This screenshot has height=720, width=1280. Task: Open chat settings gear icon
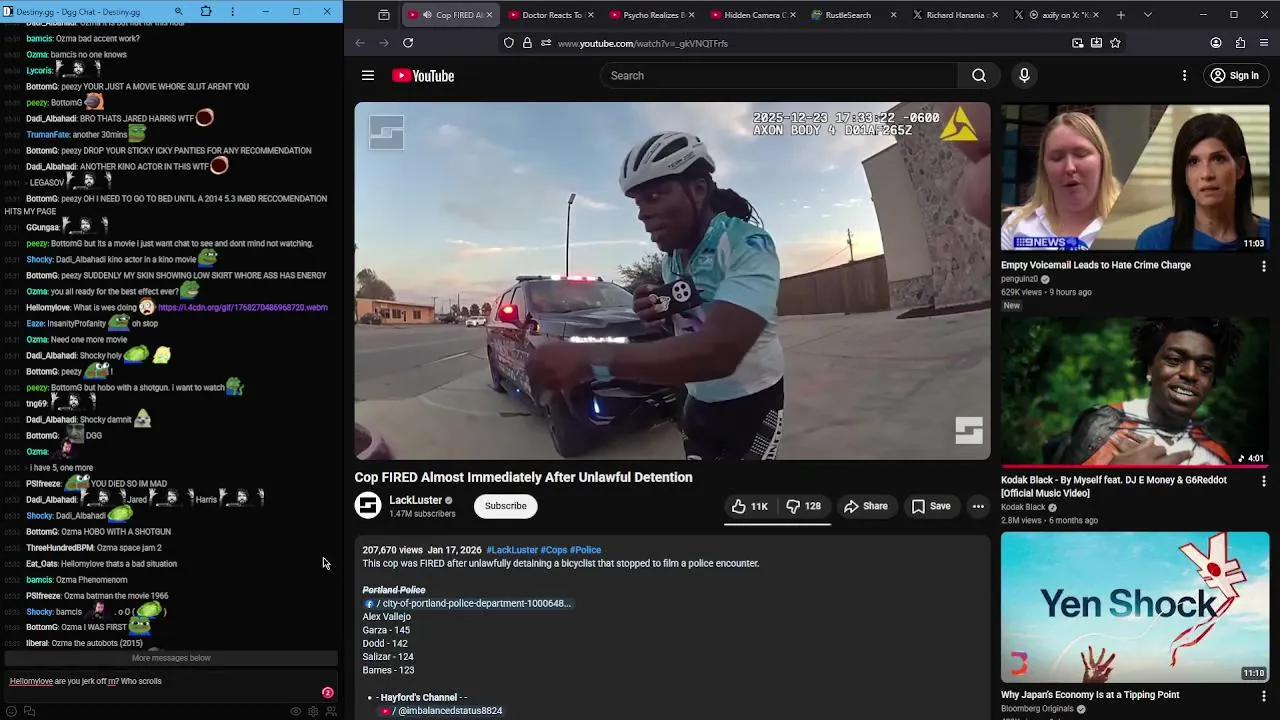pos(313,711)
